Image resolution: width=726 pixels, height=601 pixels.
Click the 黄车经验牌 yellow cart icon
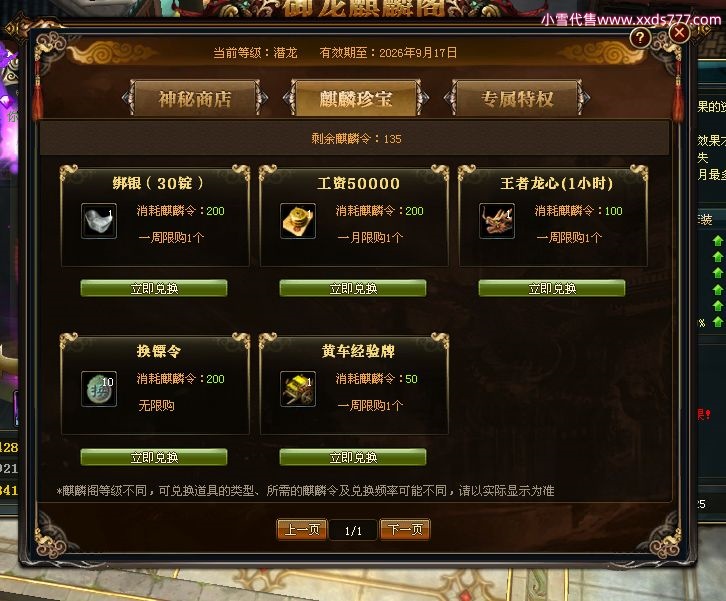(x=298, y=389)
